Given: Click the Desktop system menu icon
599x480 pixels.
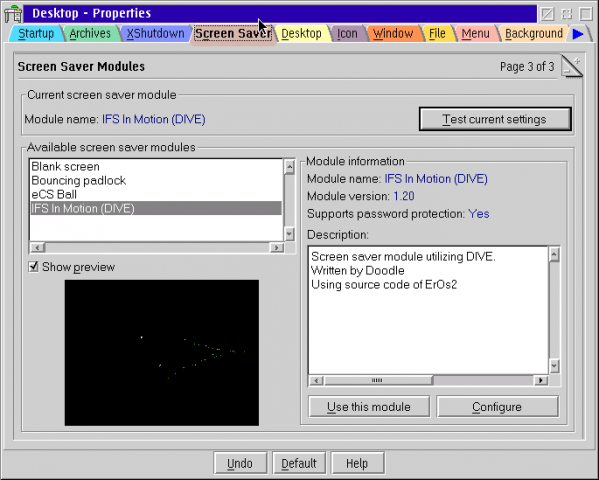Looking at the screenshot, I should click(x=13, y=14).
